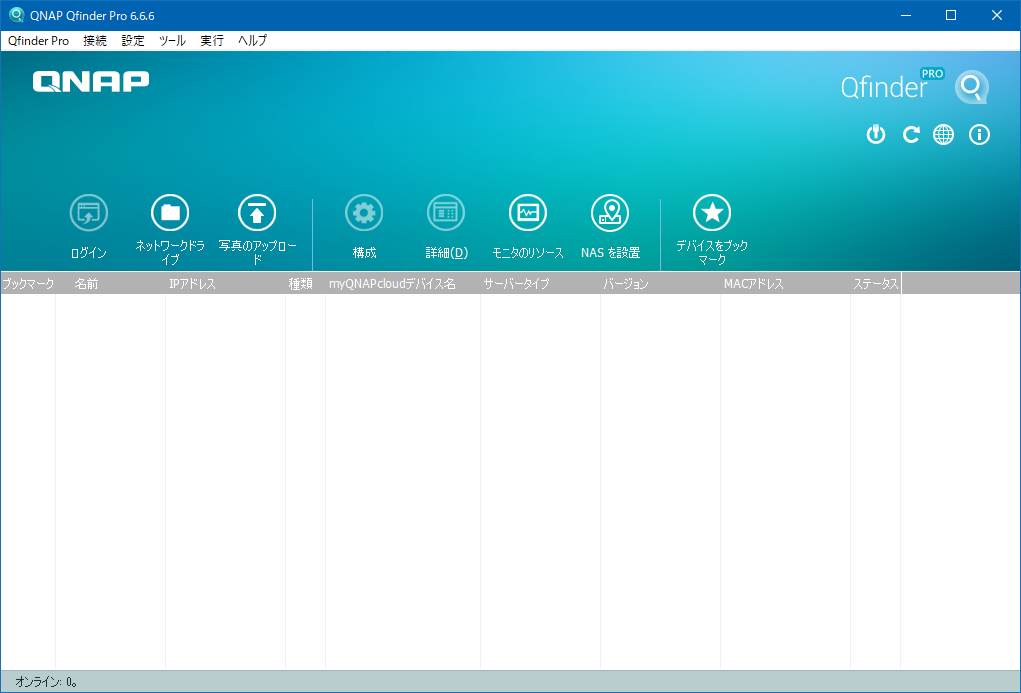Open the ツール (Tools) menu
Screen dimensions: 1021x693
(x=171, y=41)
